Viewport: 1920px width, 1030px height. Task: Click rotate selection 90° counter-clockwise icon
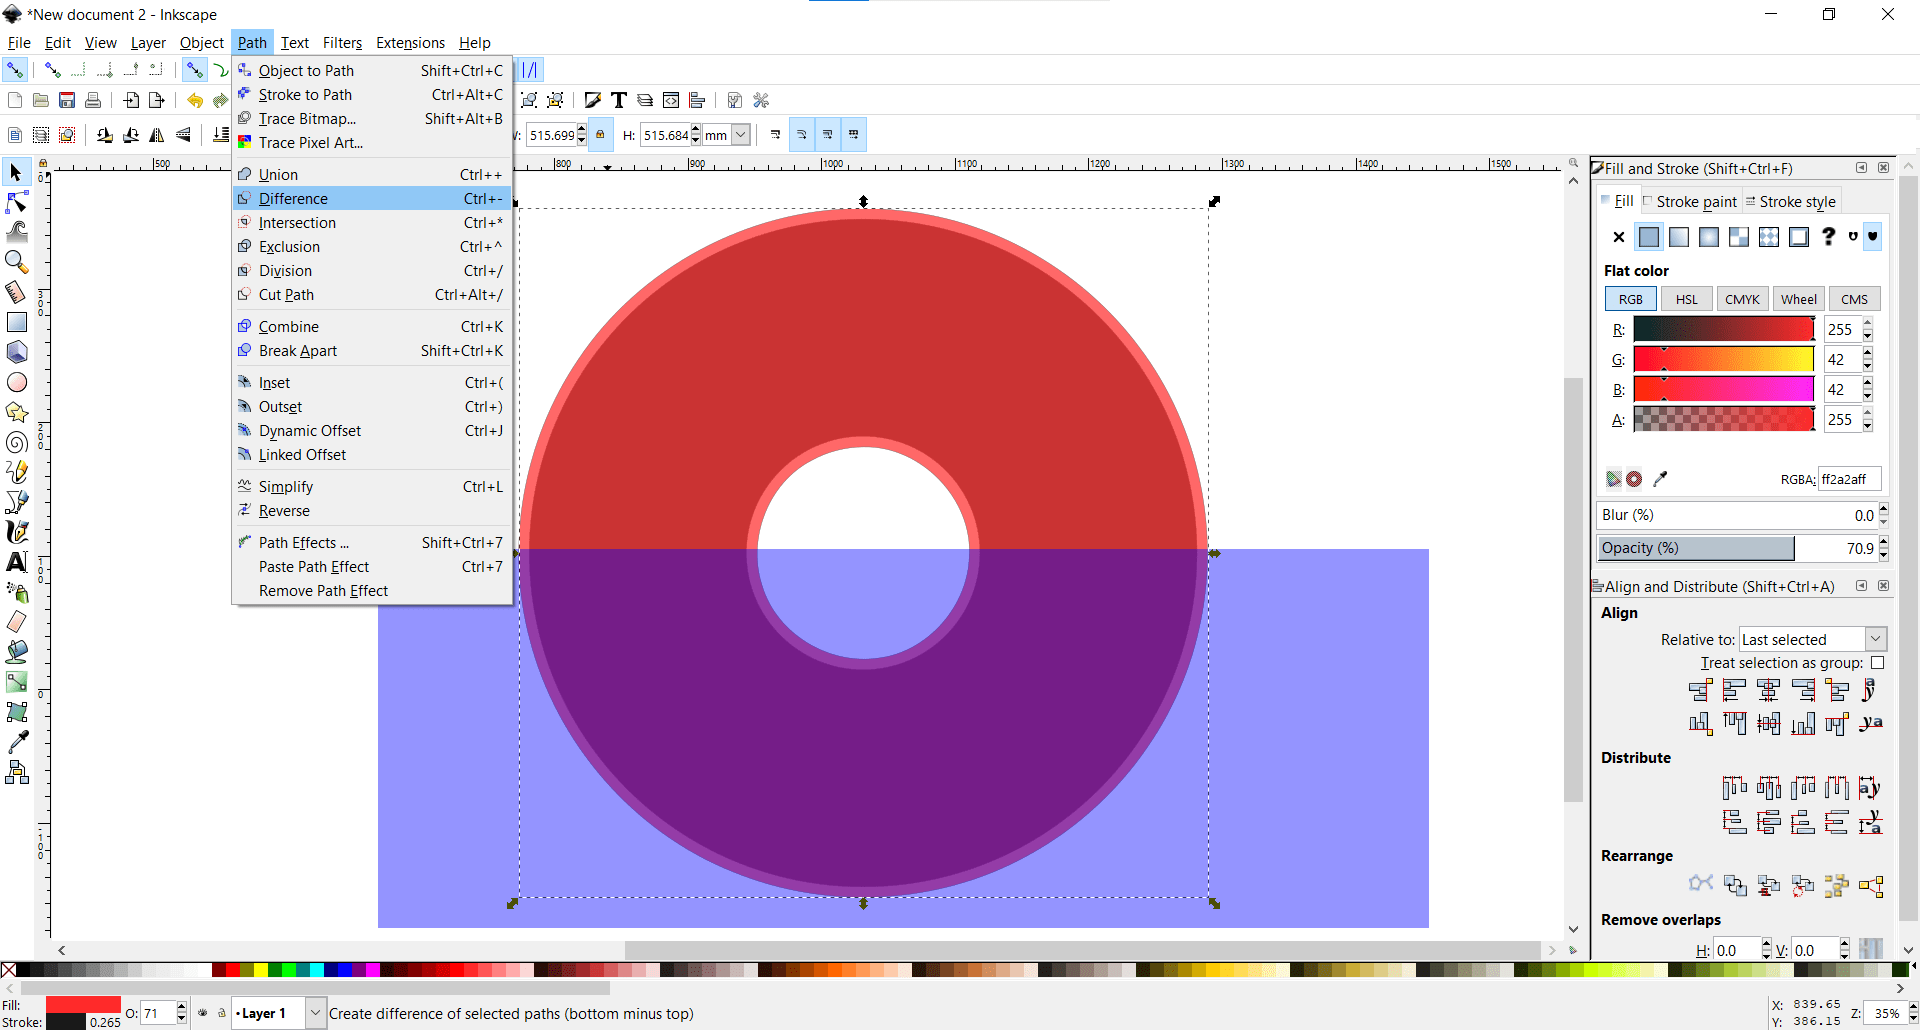click(105, 135)
